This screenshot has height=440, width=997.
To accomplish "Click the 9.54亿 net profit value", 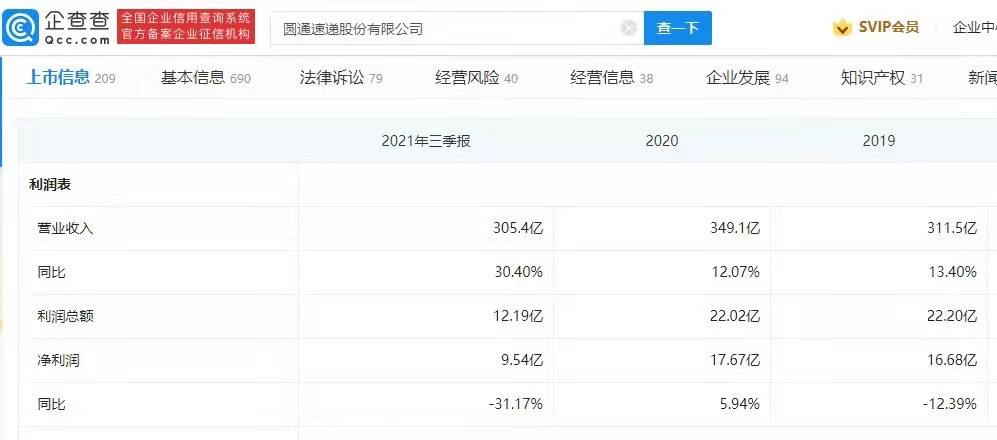I will pyautogui.click(x=522, y=361).
